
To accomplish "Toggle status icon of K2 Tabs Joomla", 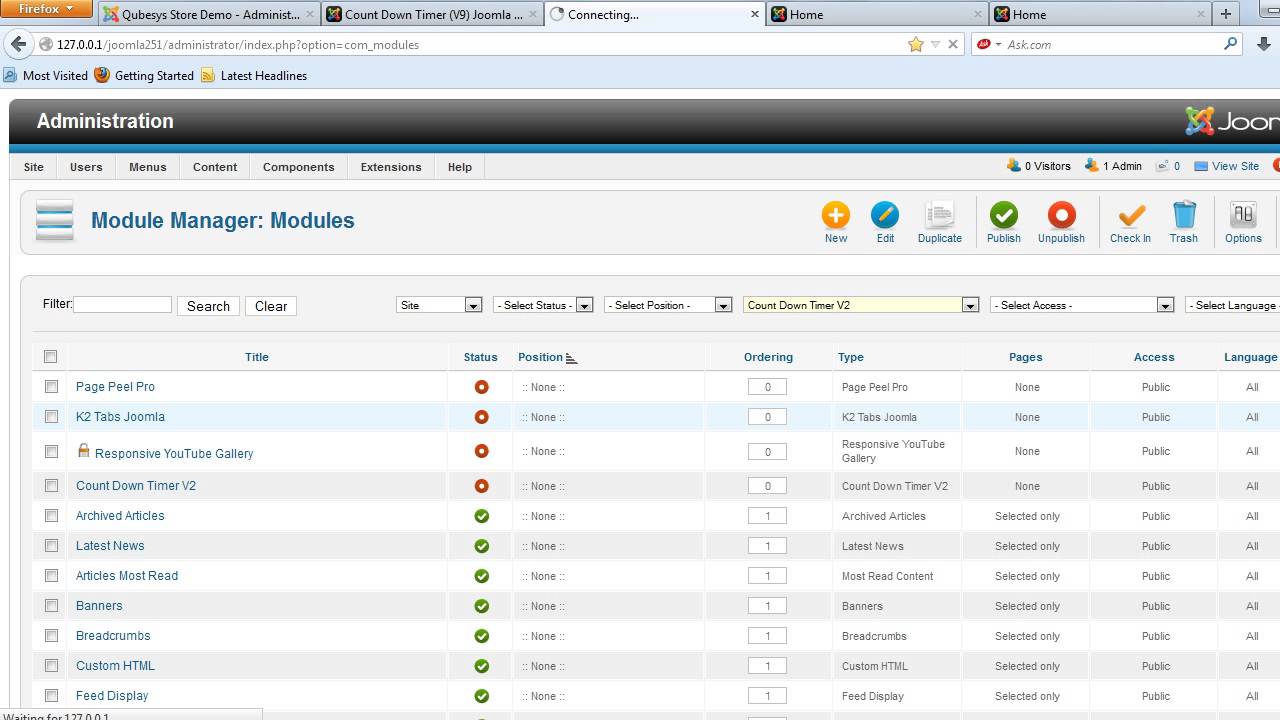I will point(481,417).
